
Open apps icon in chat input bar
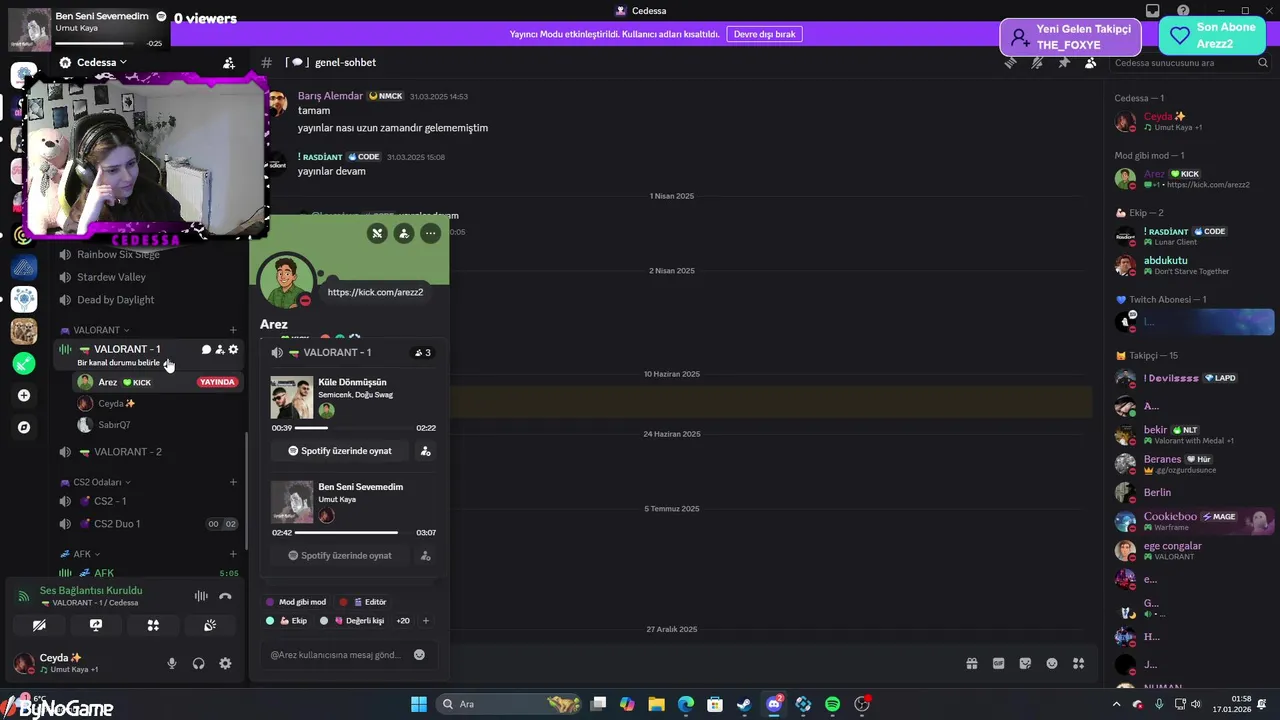pyautogui.click(x=1078, y=663)
